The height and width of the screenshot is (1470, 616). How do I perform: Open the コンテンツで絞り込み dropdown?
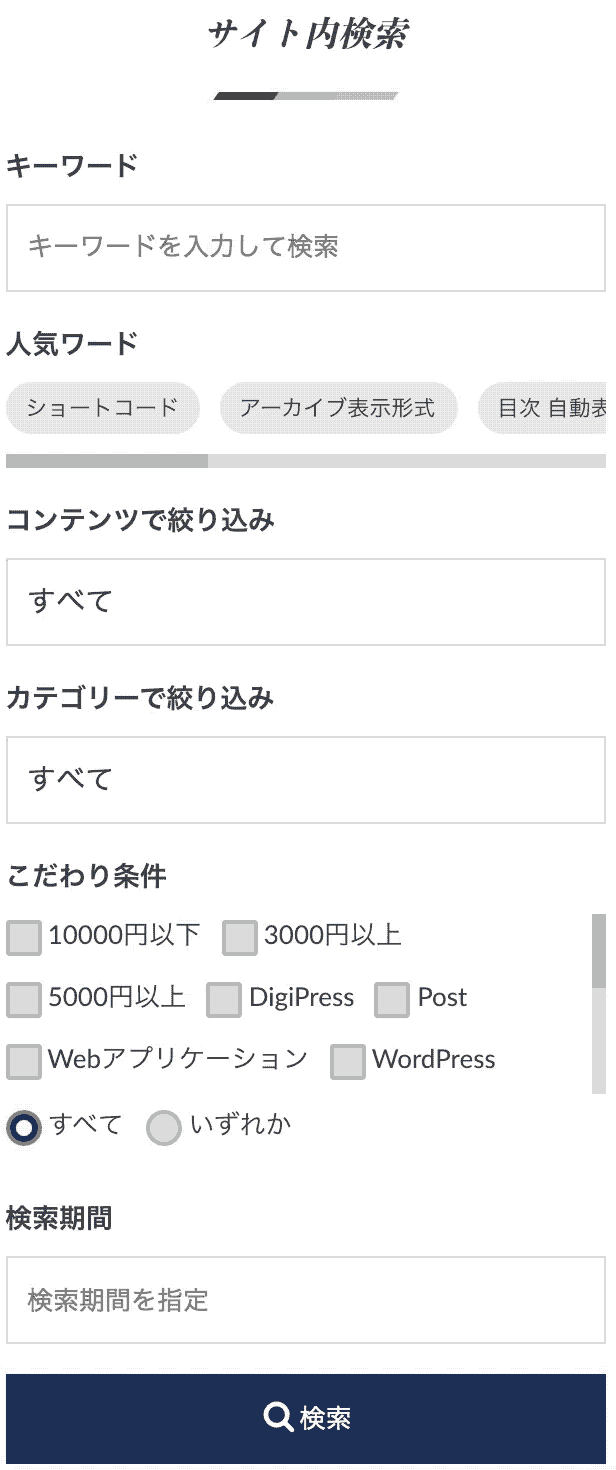pyautogui.click(x=306, y=602)
